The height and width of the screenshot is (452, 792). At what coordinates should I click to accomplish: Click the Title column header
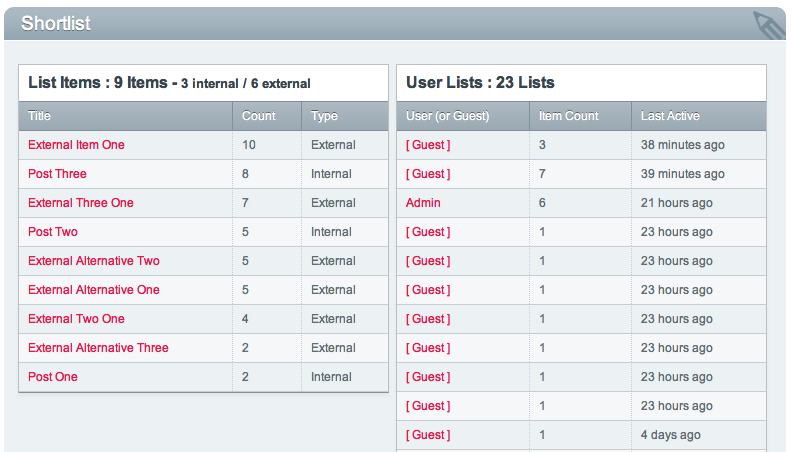coord(40,116)
